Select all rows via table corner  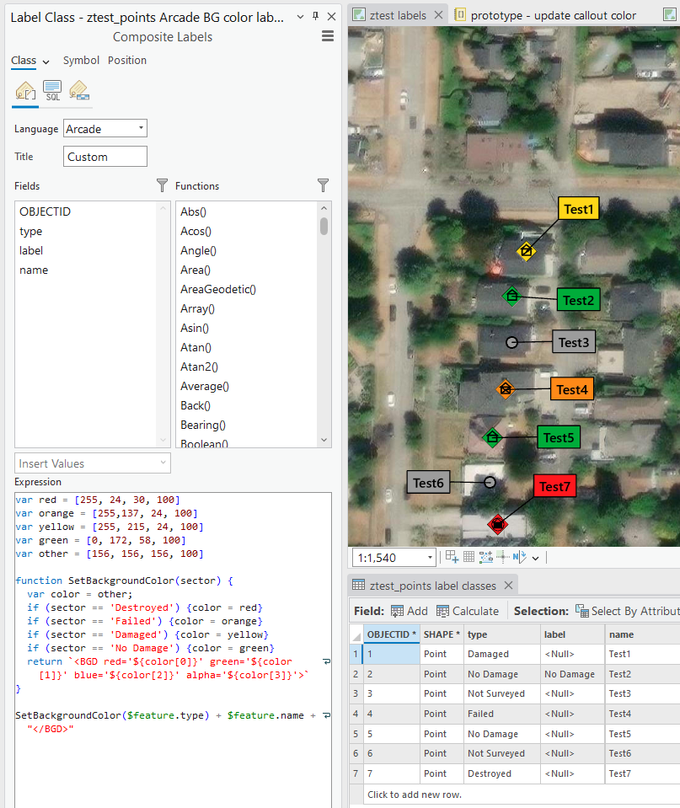[356, 635]
